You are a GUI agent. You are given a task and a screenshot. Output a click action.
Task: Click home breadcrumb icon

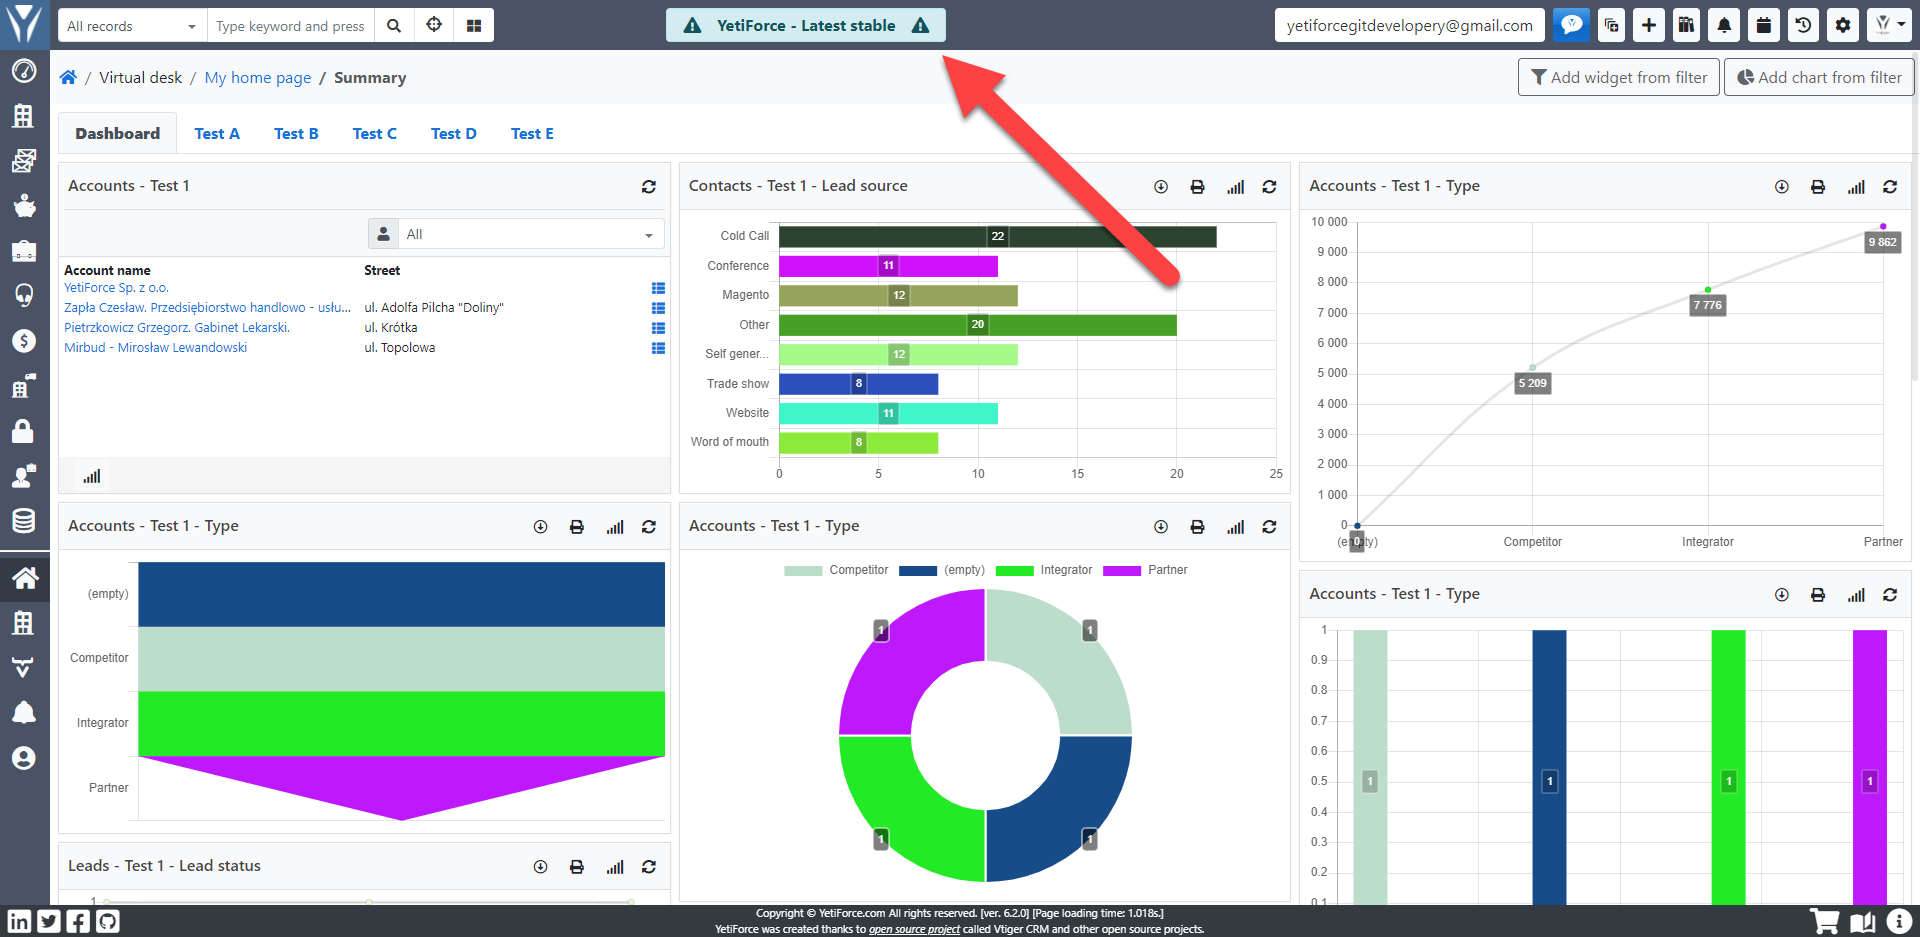tap(68, 78)
